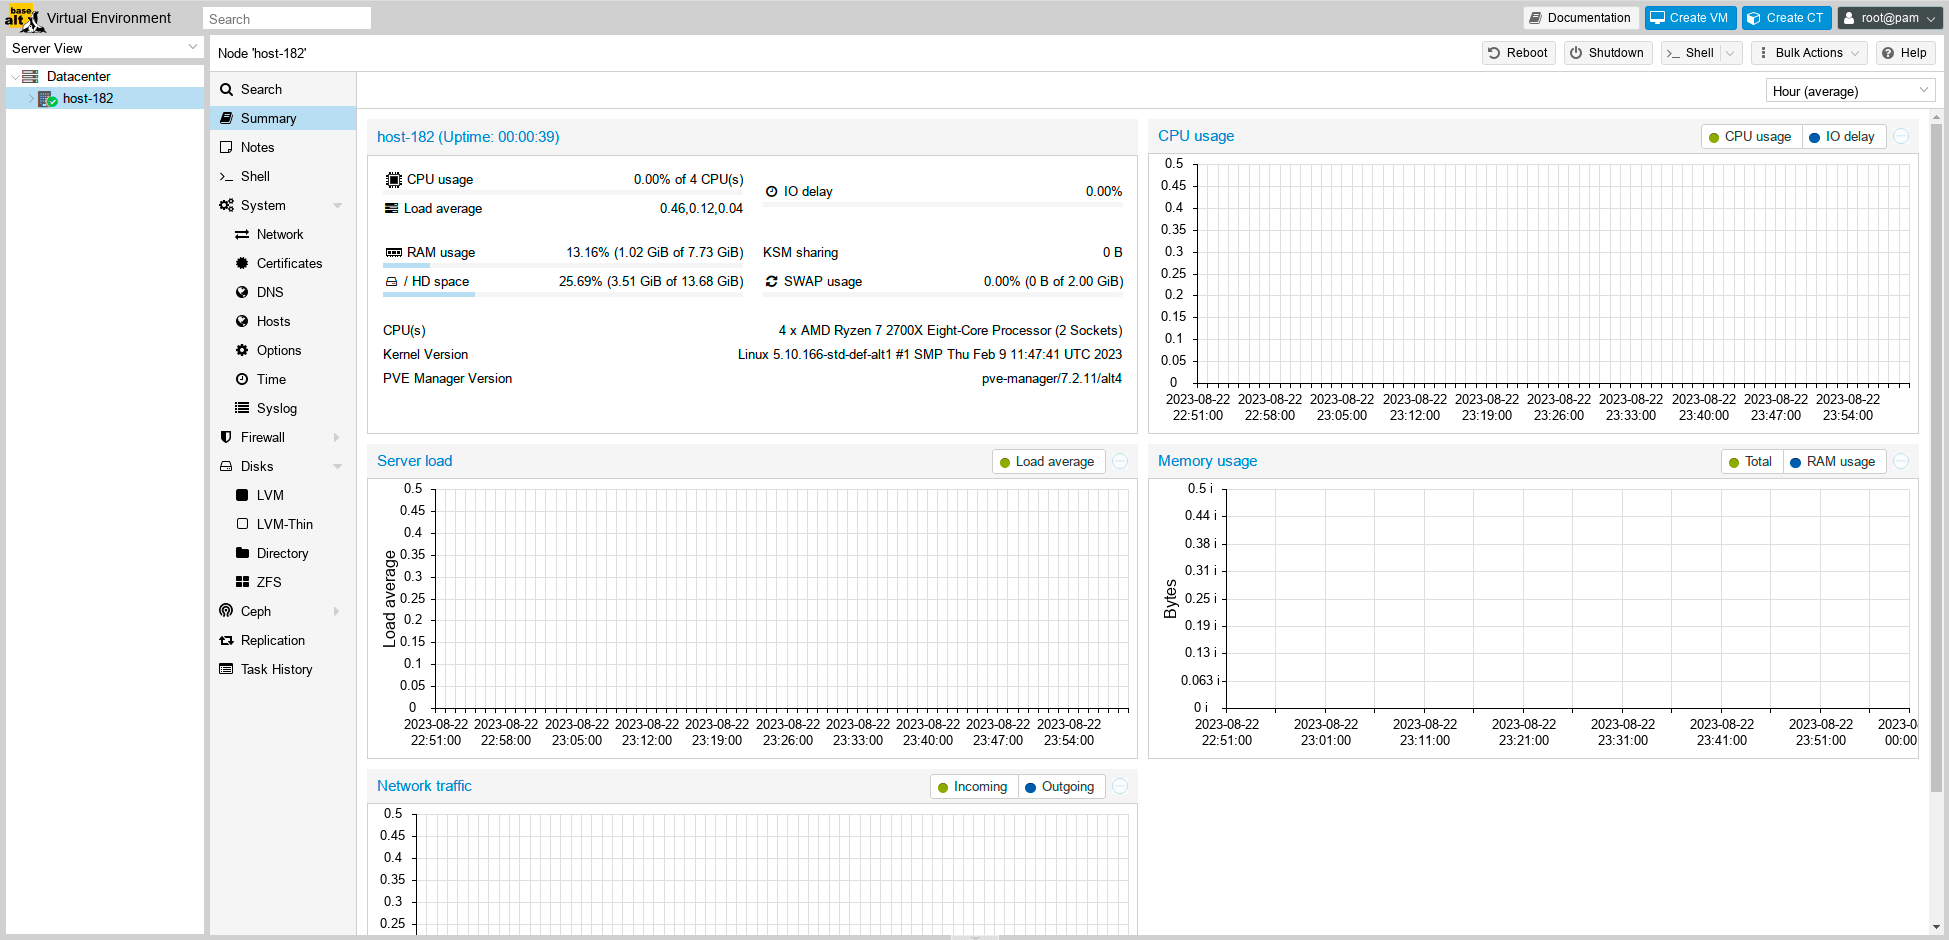
Task: Click the Total series color dot
Action: [x=1734, y=462]
